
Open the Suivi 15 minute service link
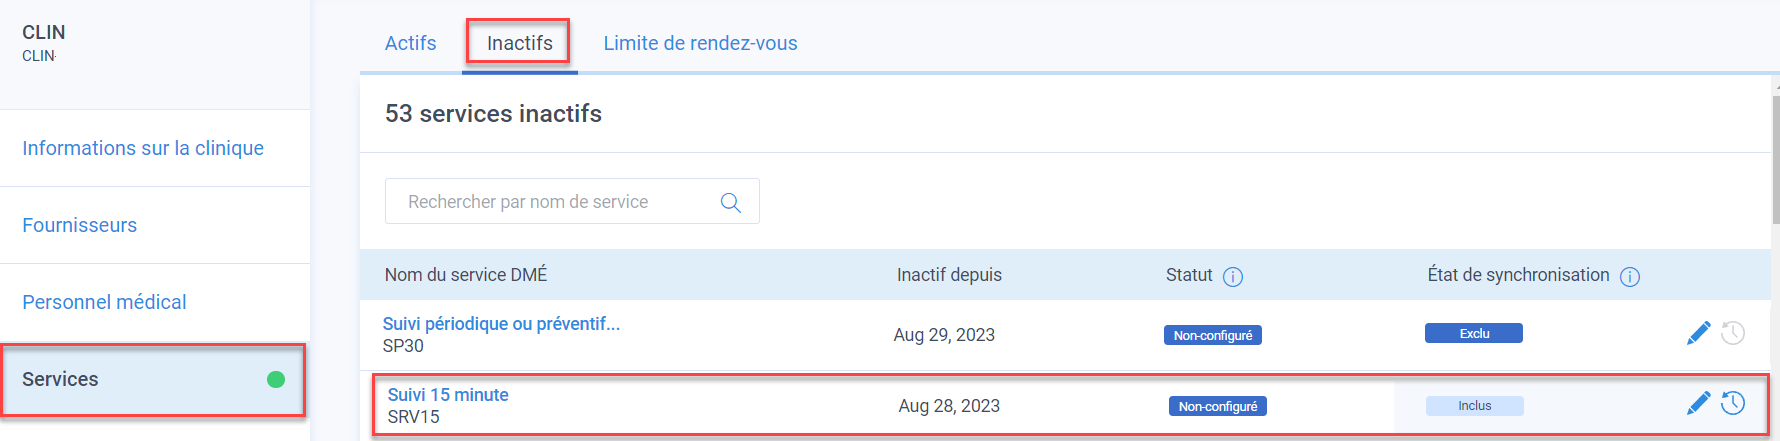(448, 395)
